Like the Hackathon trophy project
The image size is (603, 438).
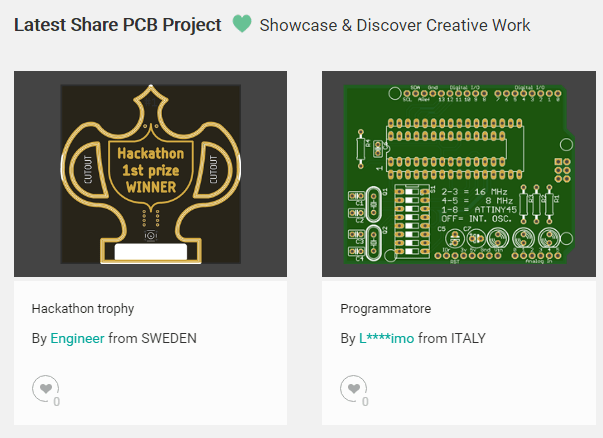pyautogui.click(x=44, y=387)
